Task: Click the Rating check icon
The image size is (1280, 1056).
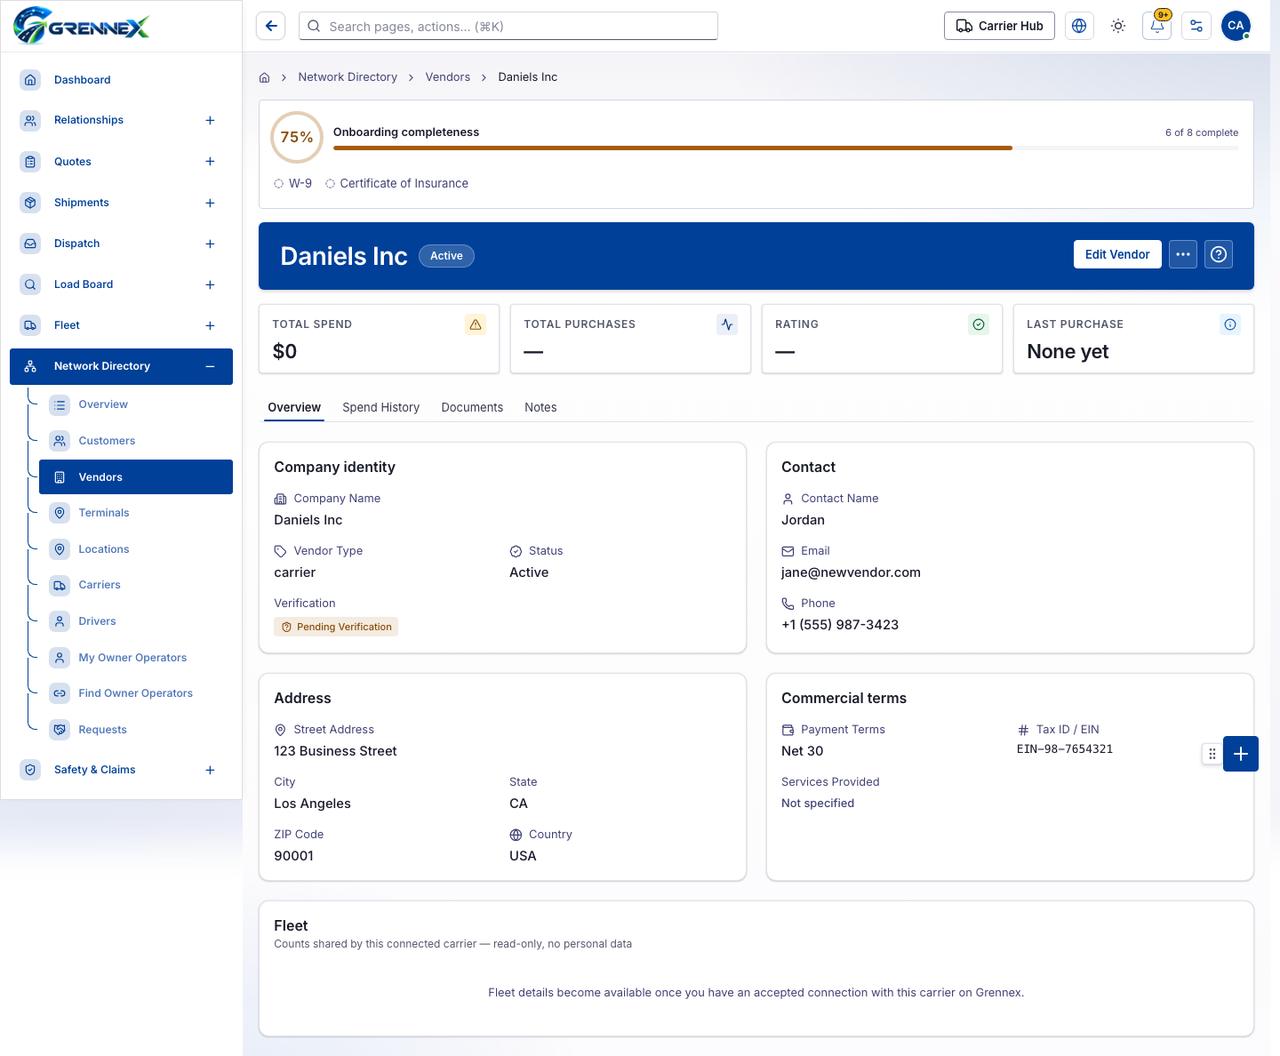Action: (979, 324)
